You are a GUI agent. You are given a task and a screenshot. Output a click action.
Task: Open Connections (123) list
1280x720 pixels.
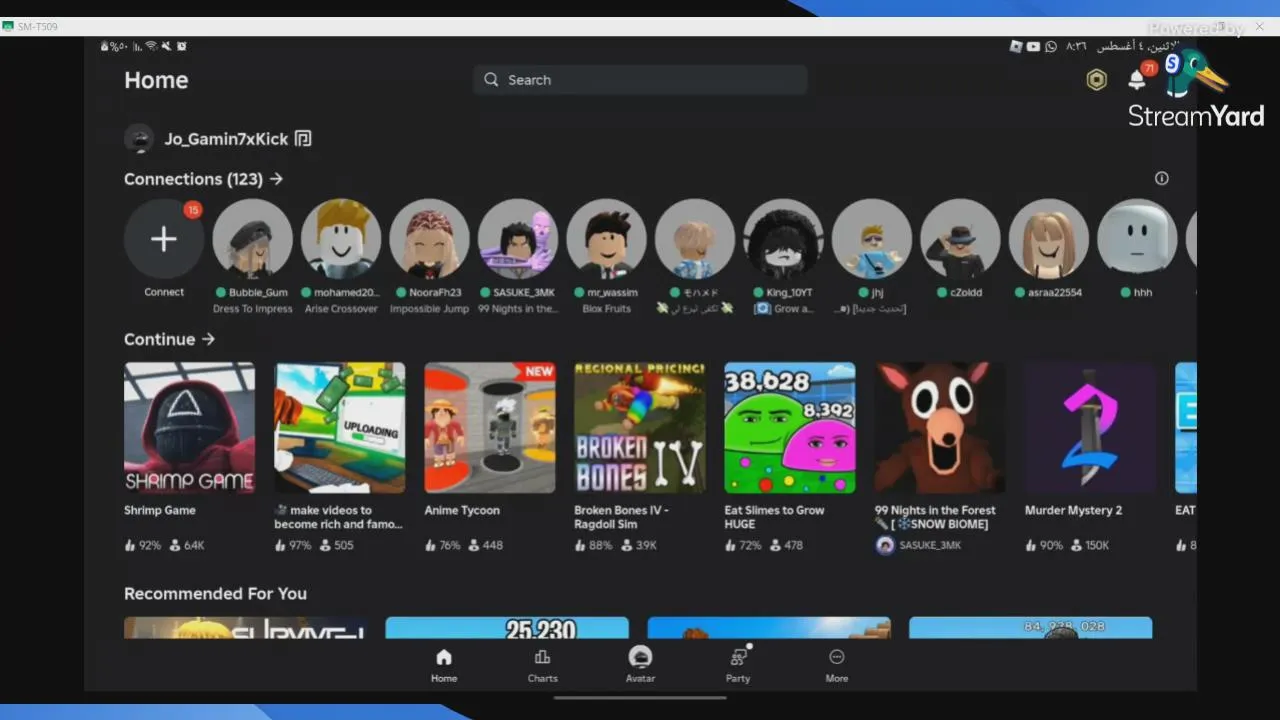click(x=203, y=179)
